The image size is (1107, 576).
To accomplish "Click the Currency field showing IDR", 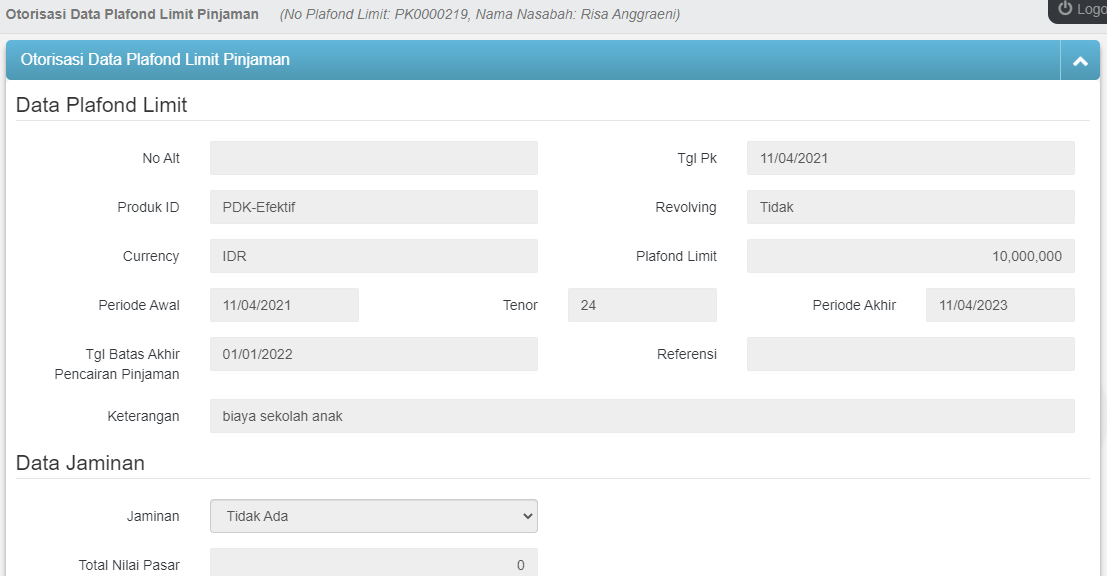I will 373,256.
